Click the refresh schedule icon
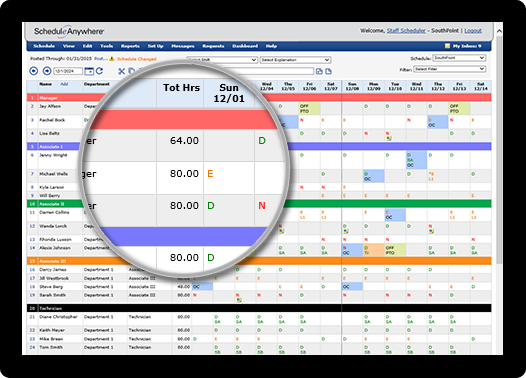Viewport: 526px width, 378px height. point(99,71)
